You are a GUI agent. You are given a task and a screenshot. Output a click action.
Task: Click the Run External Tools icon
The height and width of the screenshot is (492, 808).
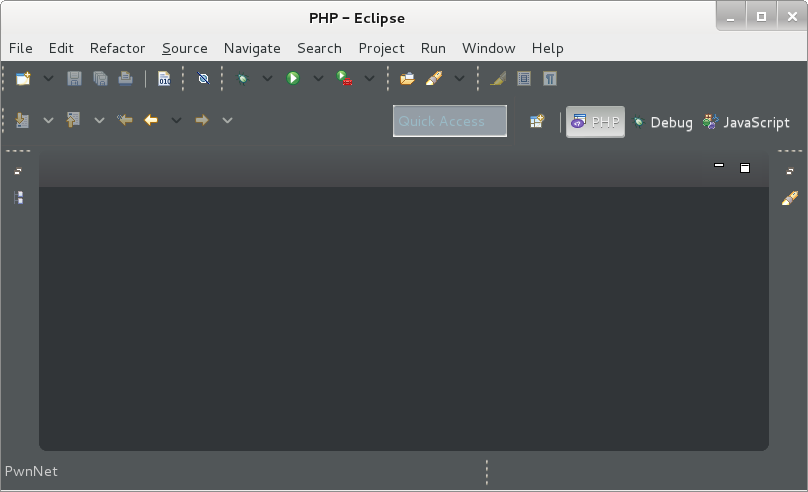[344, 78]
